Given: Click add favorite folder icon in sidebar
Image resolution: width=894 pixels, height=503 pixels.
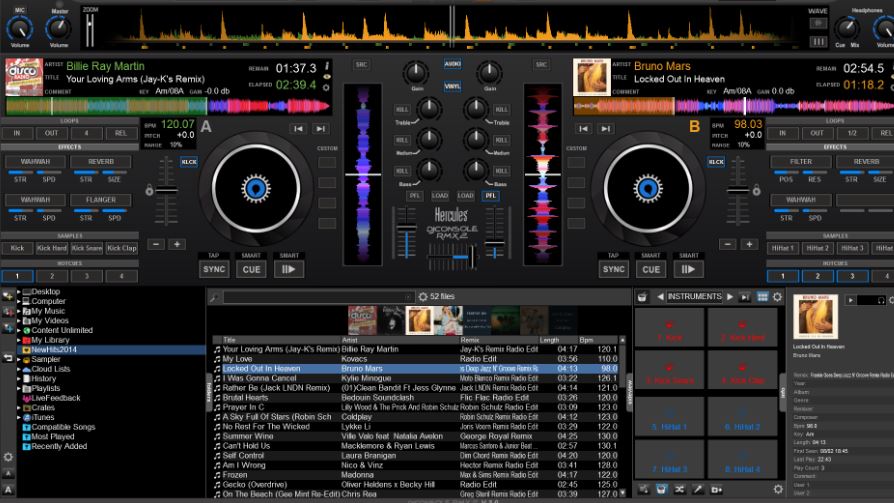Looking at the screenshot, I should [x=8, y=296].
